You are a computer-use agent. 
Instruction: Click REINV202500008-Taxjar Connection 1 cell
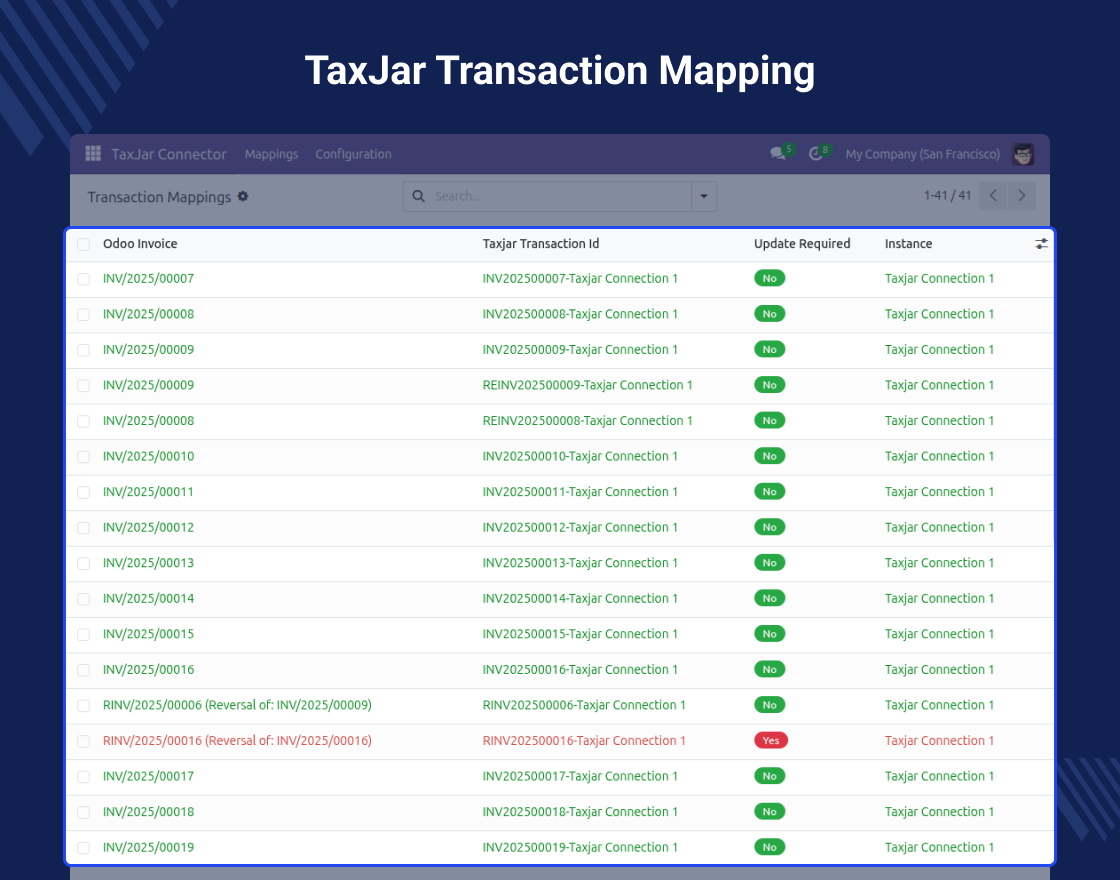587,421
